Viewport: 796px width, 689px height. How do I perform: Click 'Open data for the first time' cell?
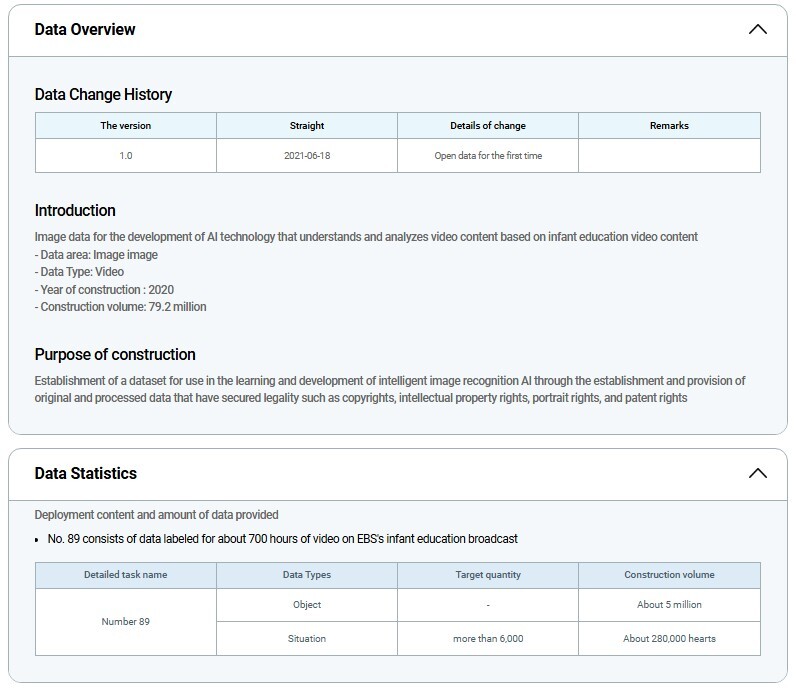(488, 156)
